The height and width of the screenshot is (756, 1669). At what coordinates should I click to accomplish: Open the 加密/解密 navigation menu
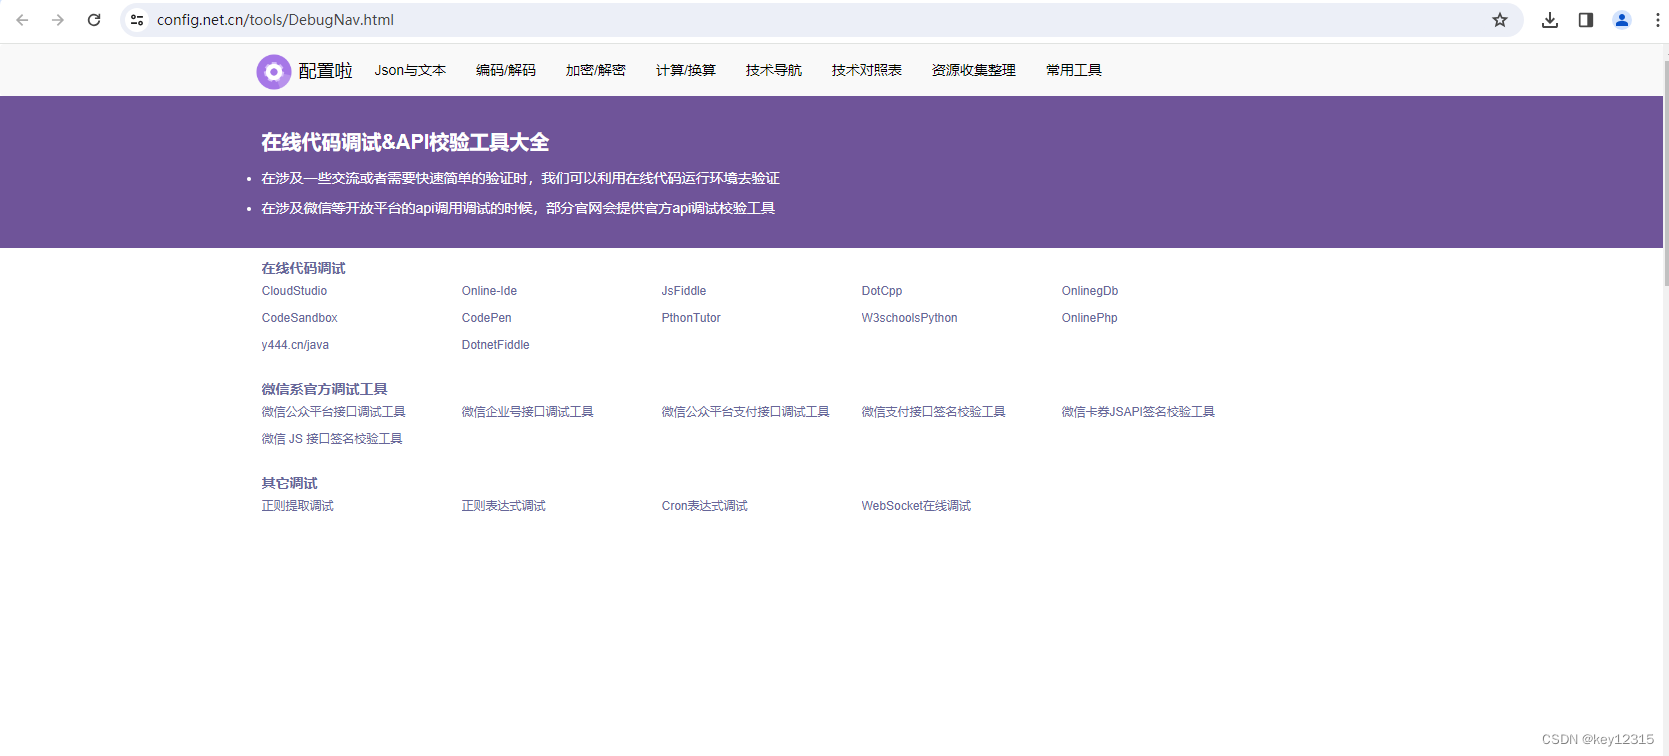[596, 70]
